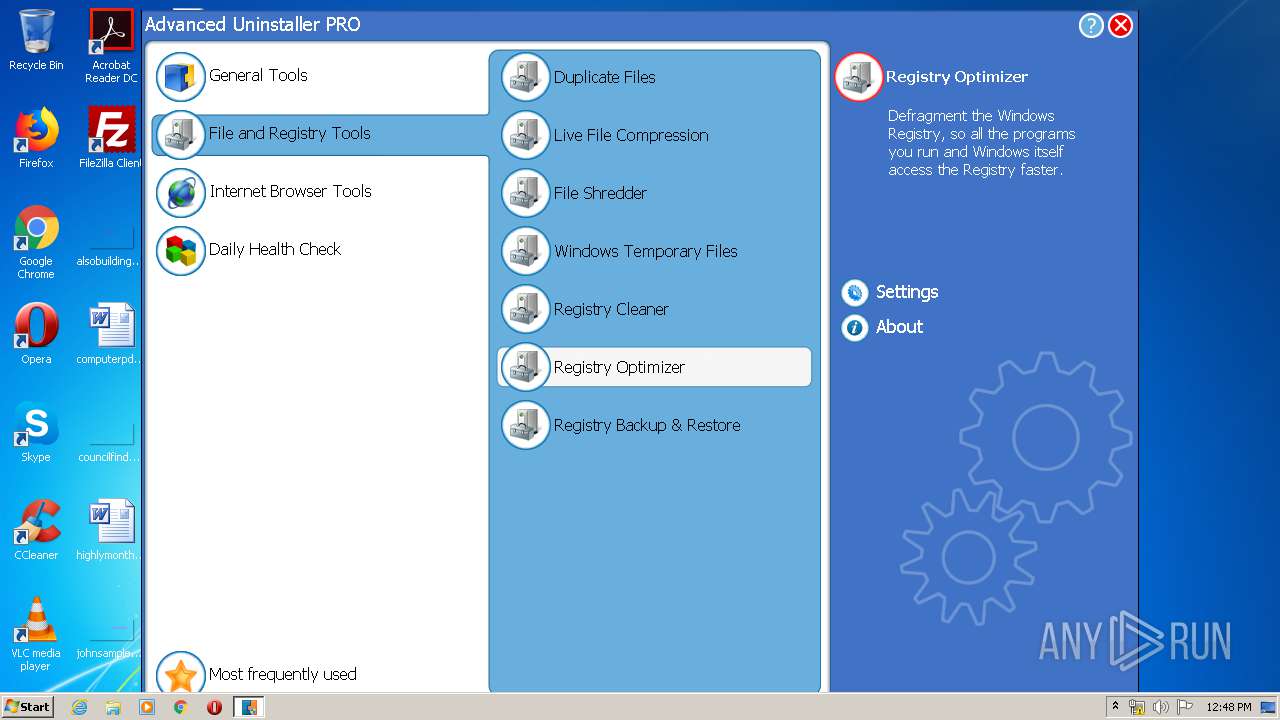The image size is (1280, 720).
Task: Open media player taskbar icon
Action: click(147, 707)
